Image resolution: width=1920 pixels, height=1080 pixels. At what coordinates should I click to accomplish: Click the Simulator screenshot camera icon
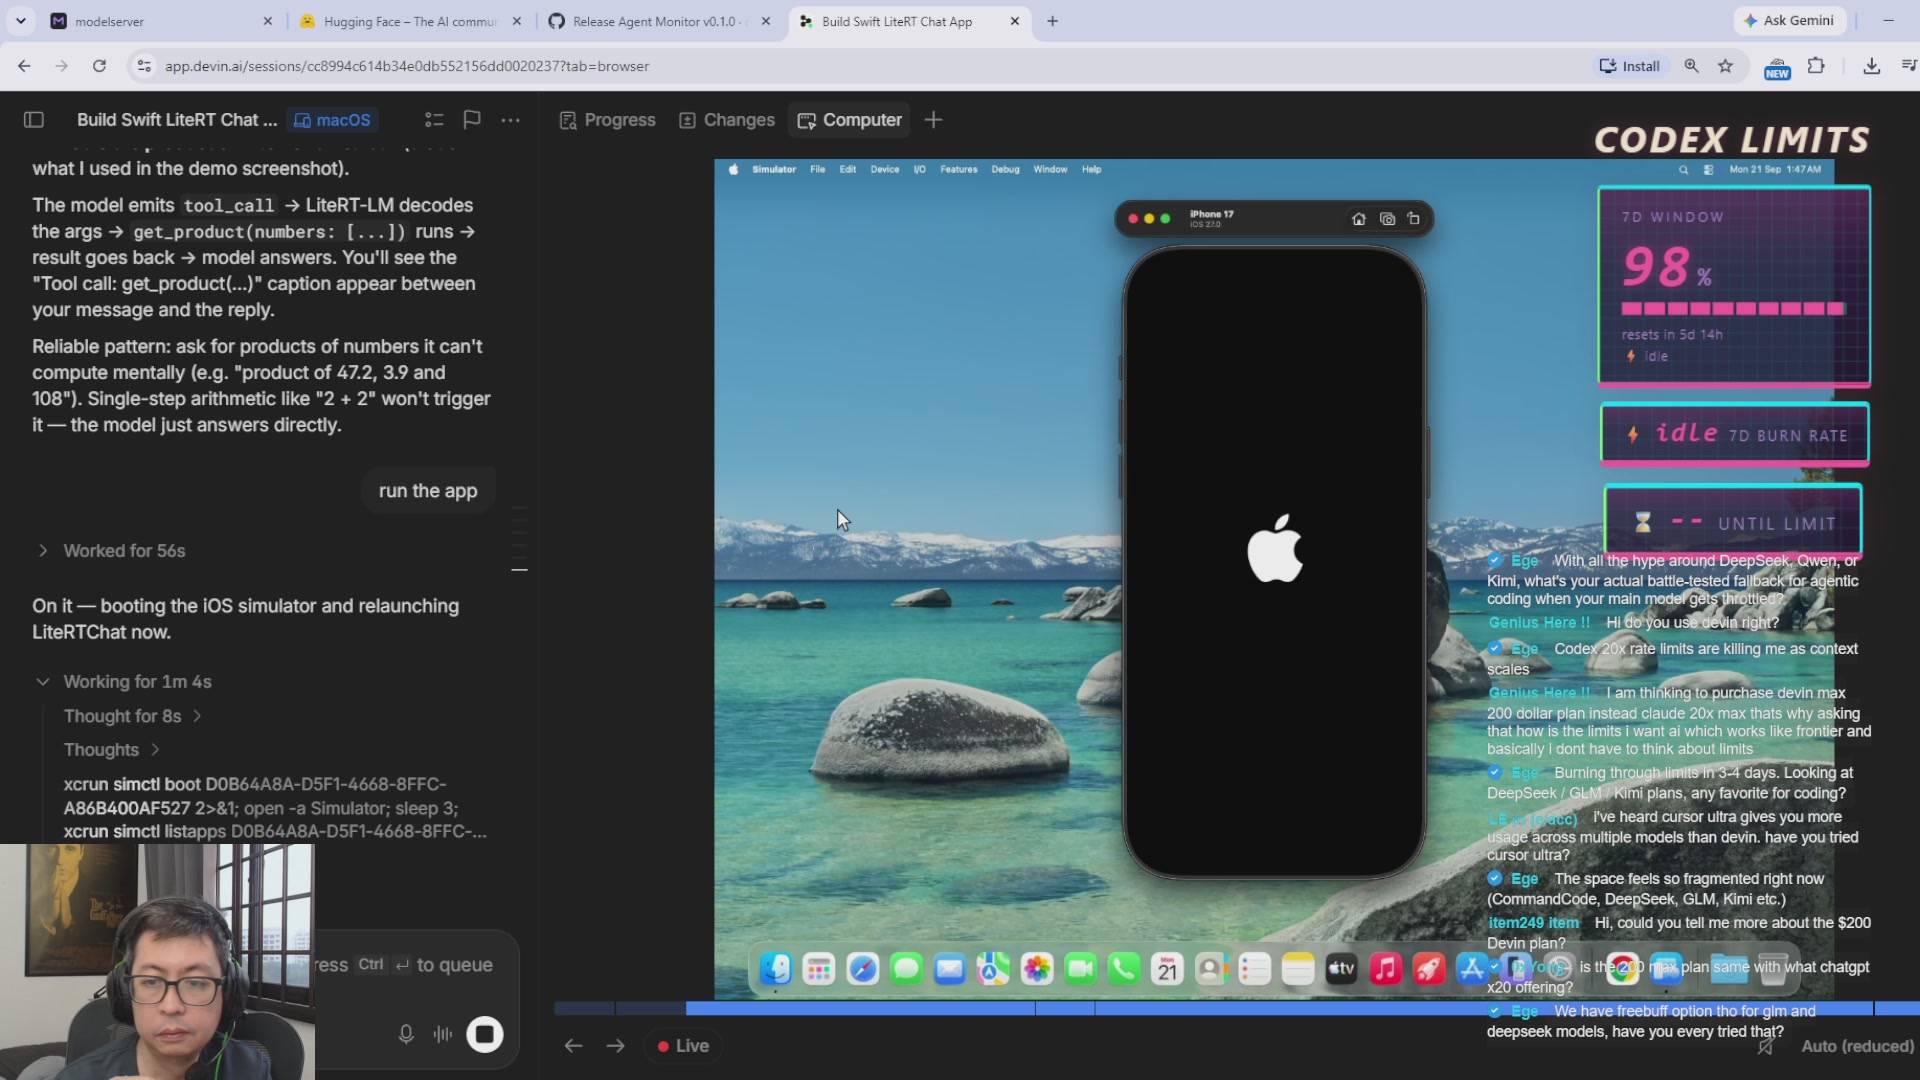pyautogui.click(x=1387, y=219)
